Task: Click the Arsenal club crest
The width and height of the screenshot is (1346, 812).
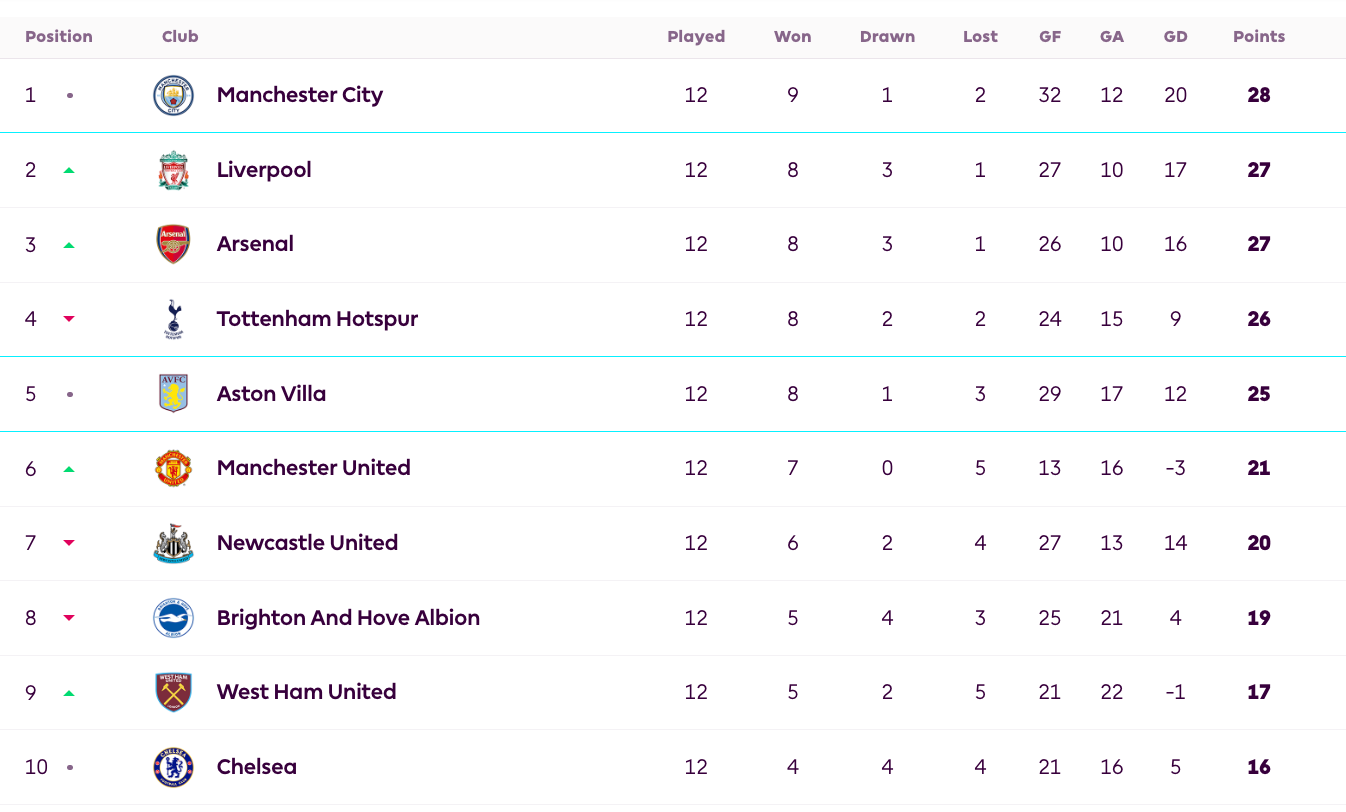Action: coord(173,244)
